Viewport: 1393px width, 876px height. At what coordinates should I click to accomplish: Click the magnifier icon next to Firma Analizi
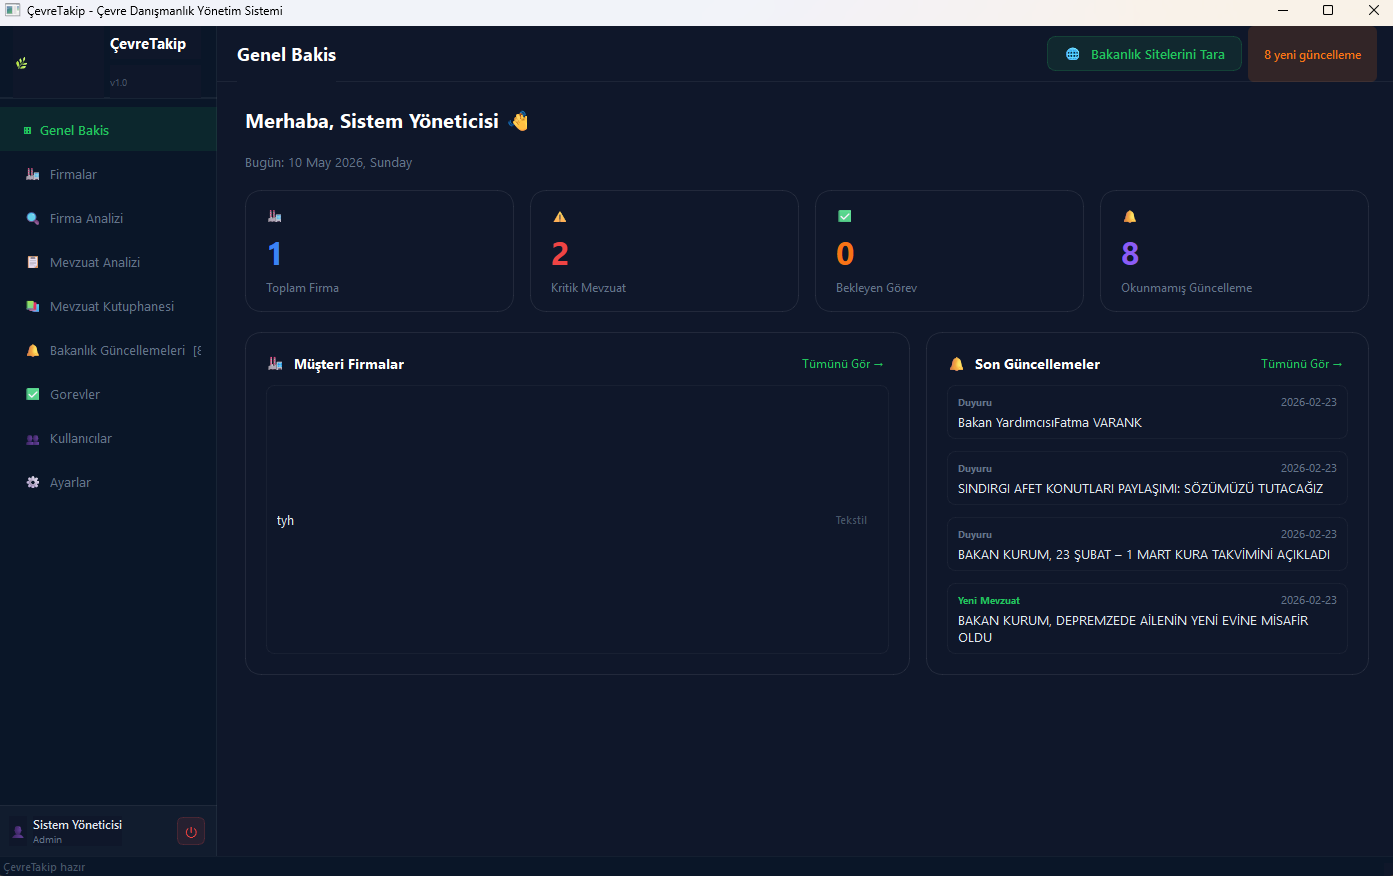click(x=33, y=218)
